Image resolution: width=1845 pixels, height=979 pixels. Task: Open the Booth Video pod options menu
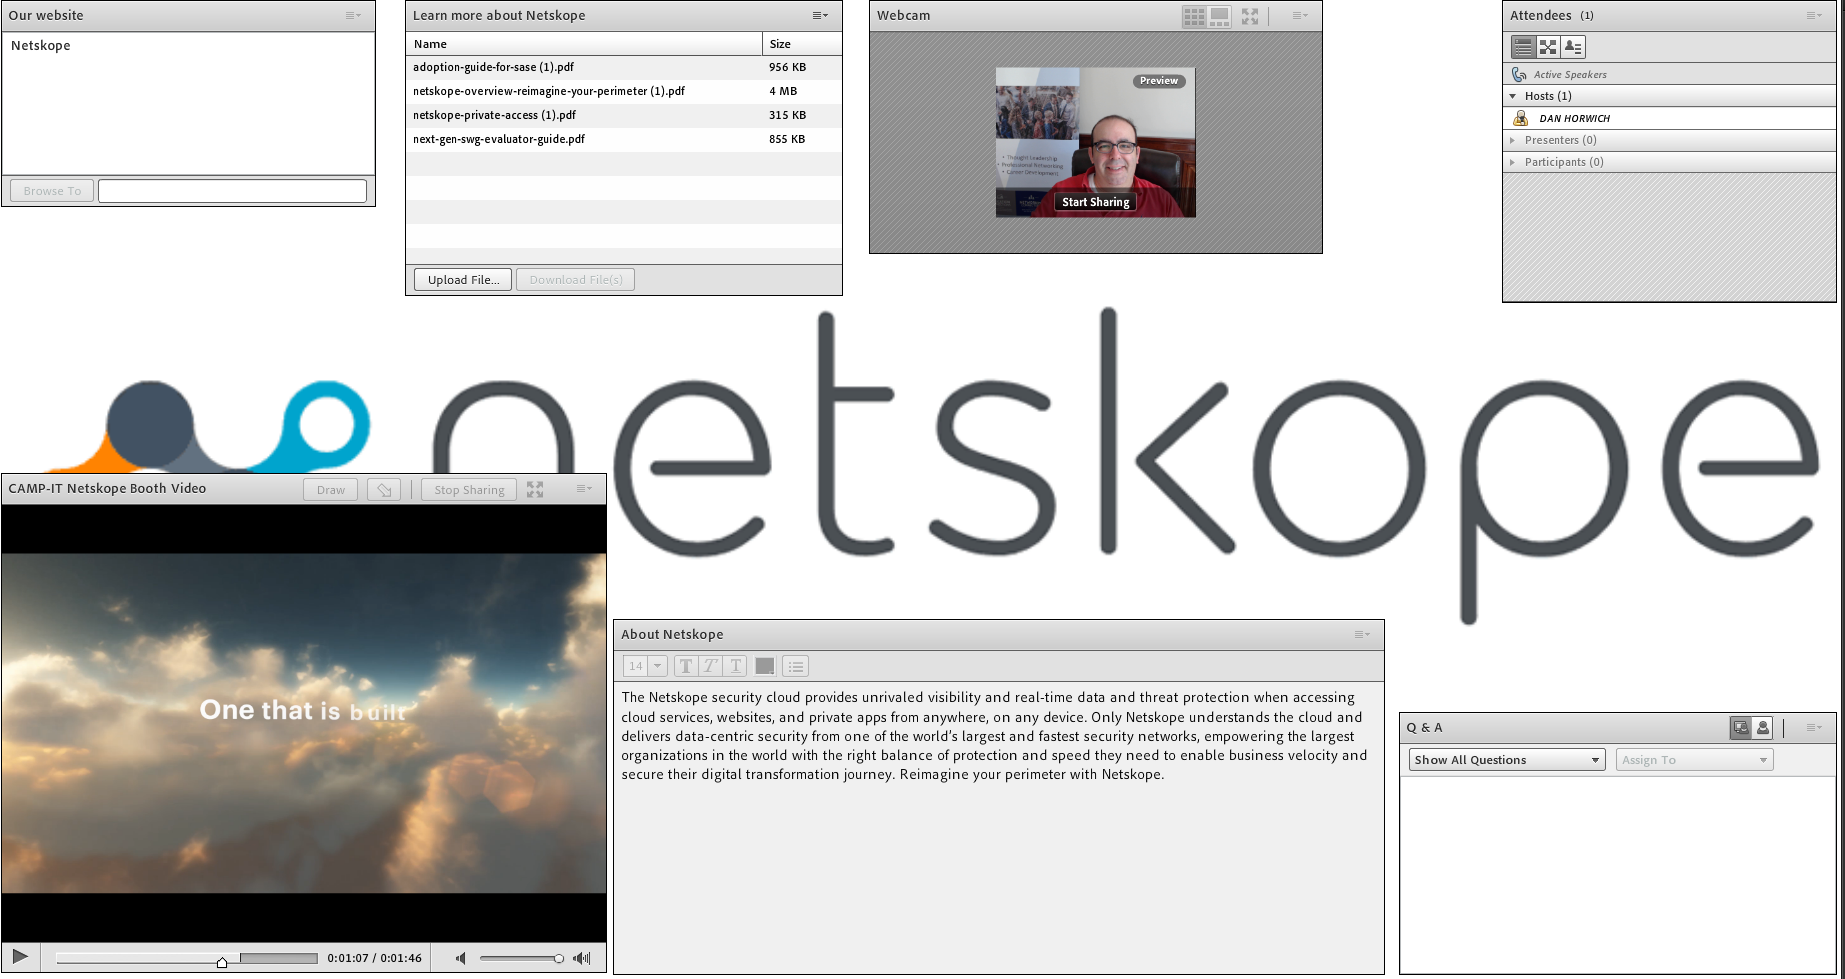coord(584,489)
